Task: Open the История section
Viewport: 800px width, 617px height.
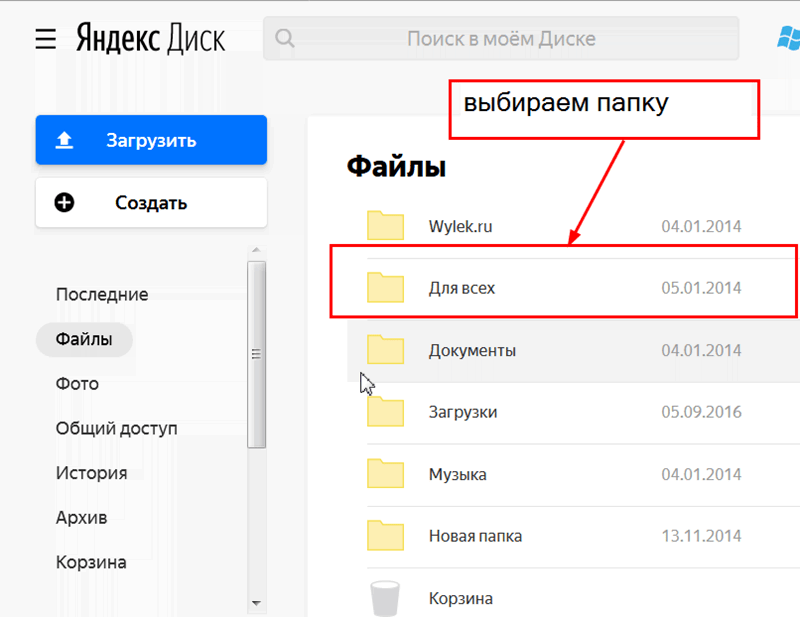Action: [x=91, y=473]
